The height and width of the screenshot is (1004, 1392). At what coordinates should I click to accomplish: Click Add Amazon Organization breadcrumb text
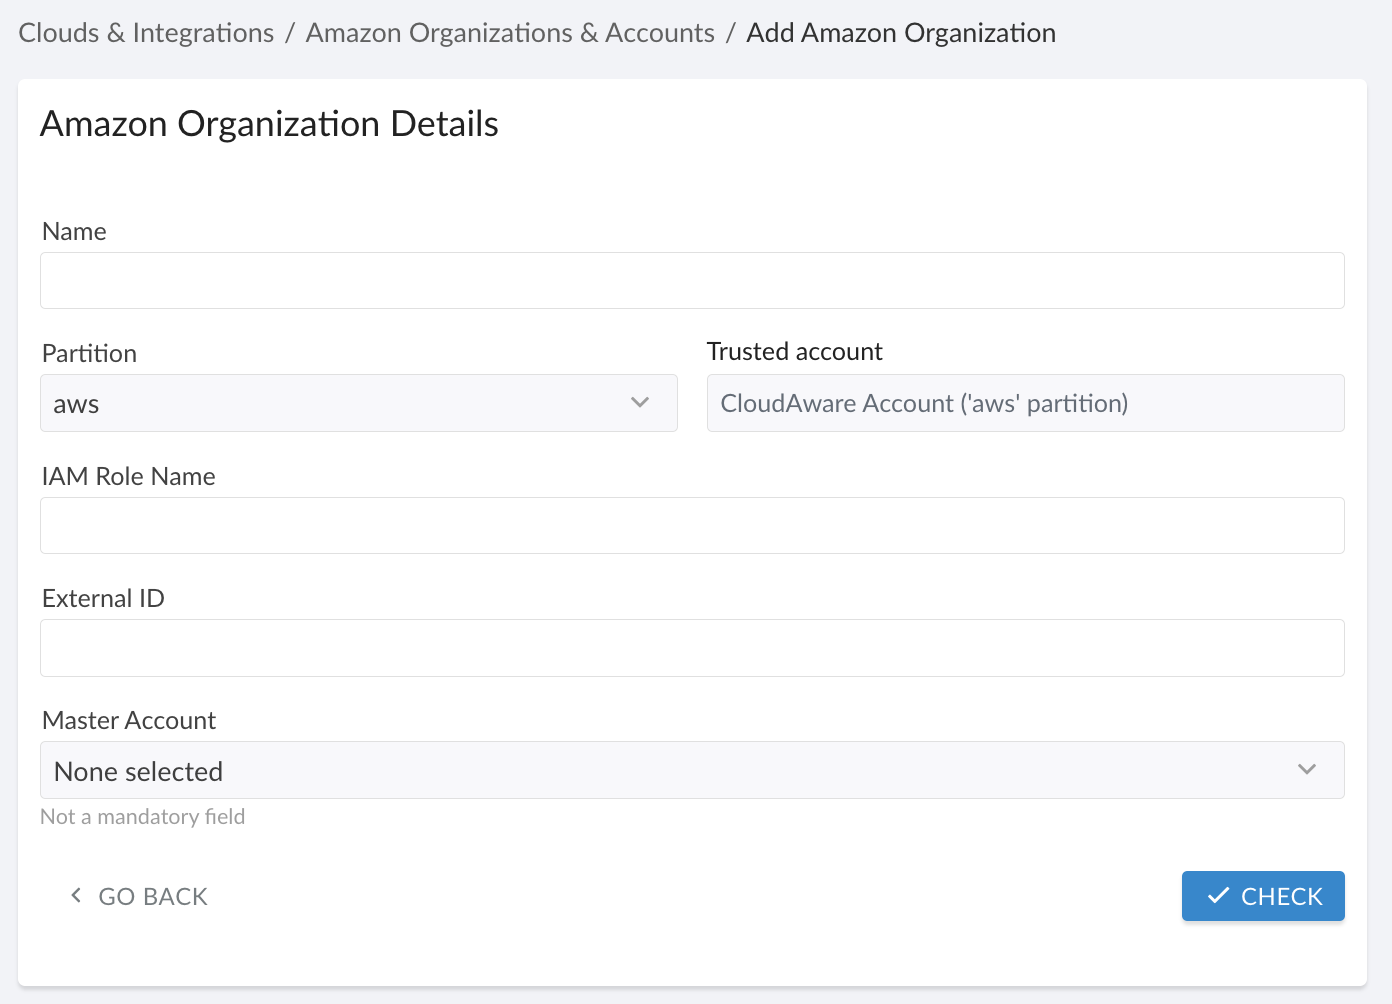click(900, 33)
